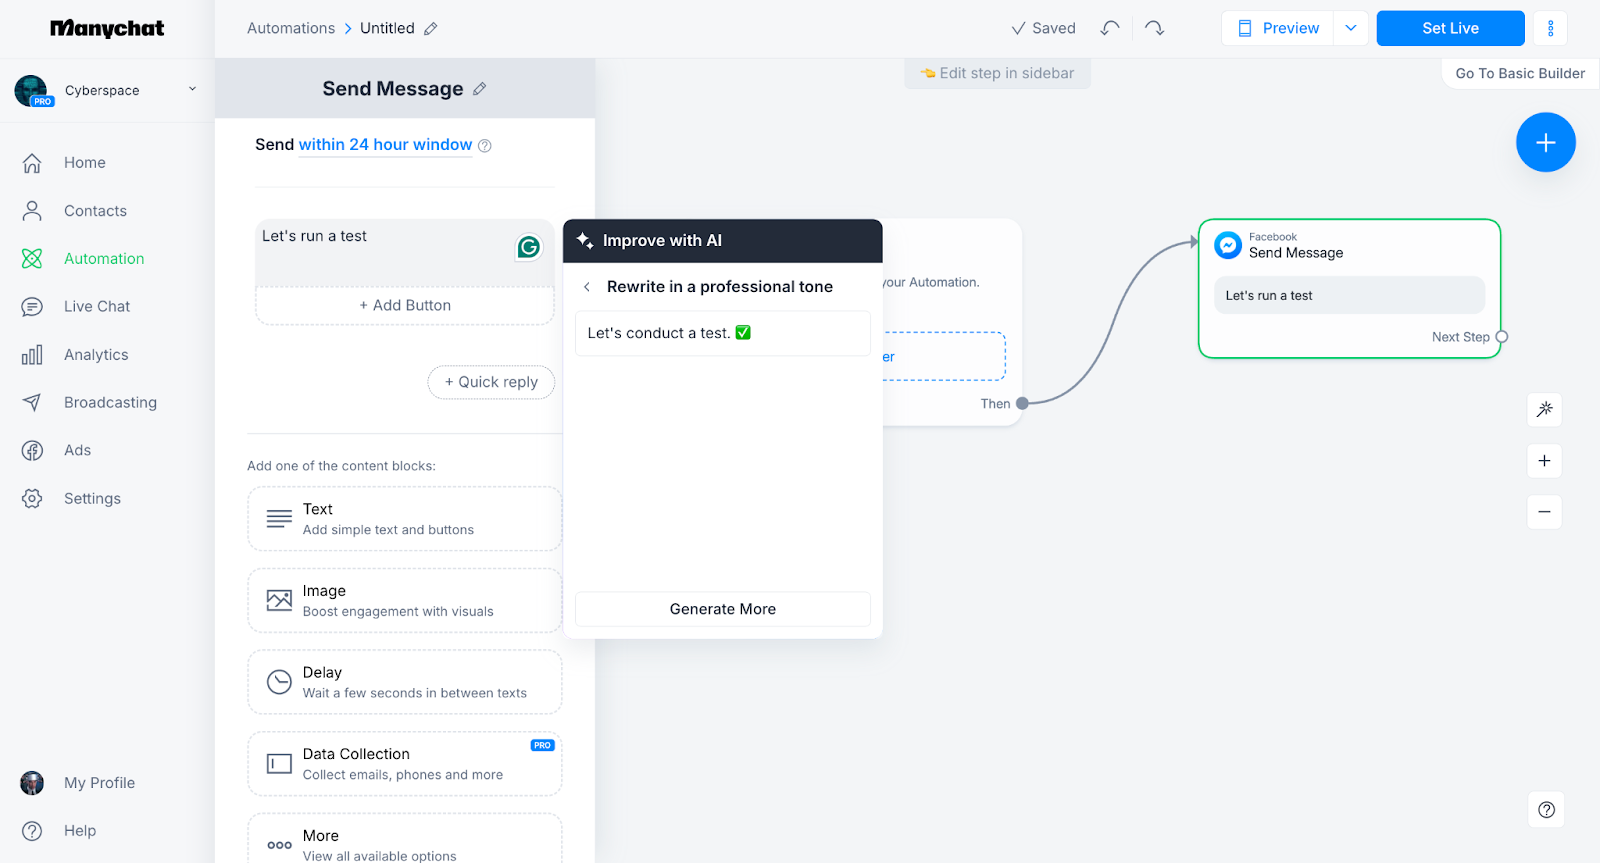1600x863 pixels.
Task: Click the undo arrow icon
Action: tap(1110, 28)
